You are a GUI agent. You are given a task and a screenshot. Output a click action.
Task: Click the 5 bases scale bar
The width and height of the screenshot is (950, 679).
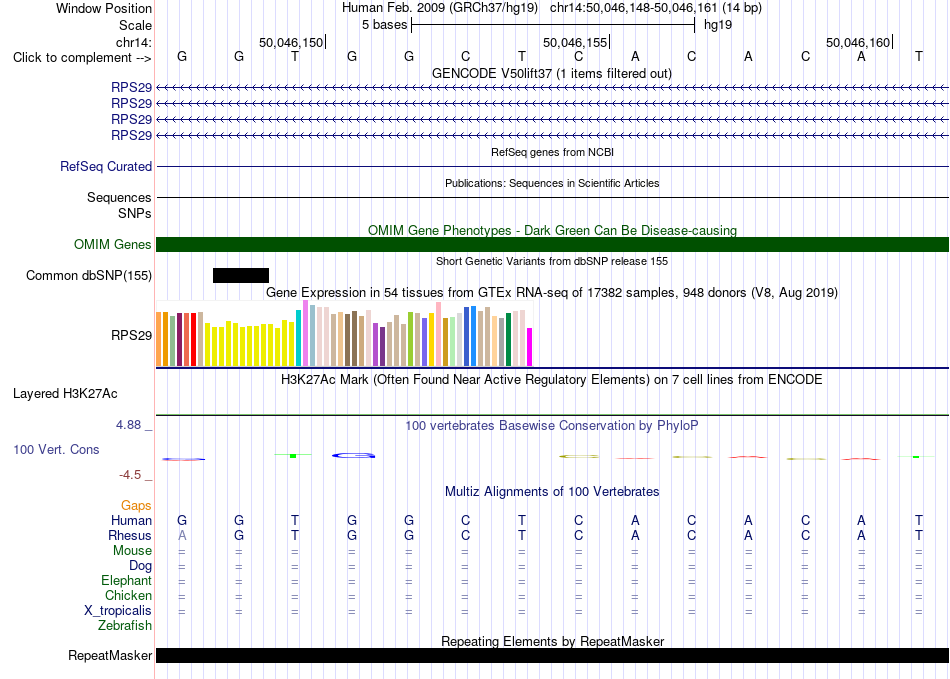coord(553,25)
